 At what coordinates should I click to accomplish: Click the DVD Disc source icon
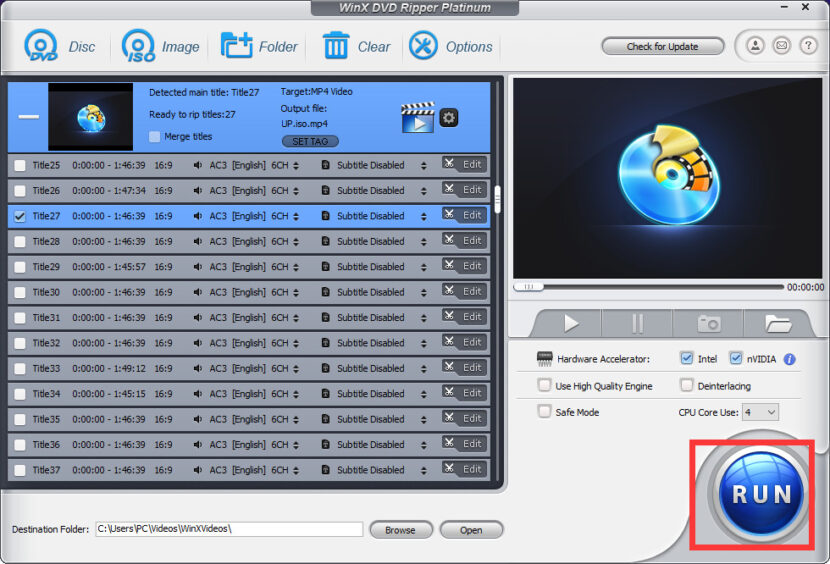click(x=43, y=46)
